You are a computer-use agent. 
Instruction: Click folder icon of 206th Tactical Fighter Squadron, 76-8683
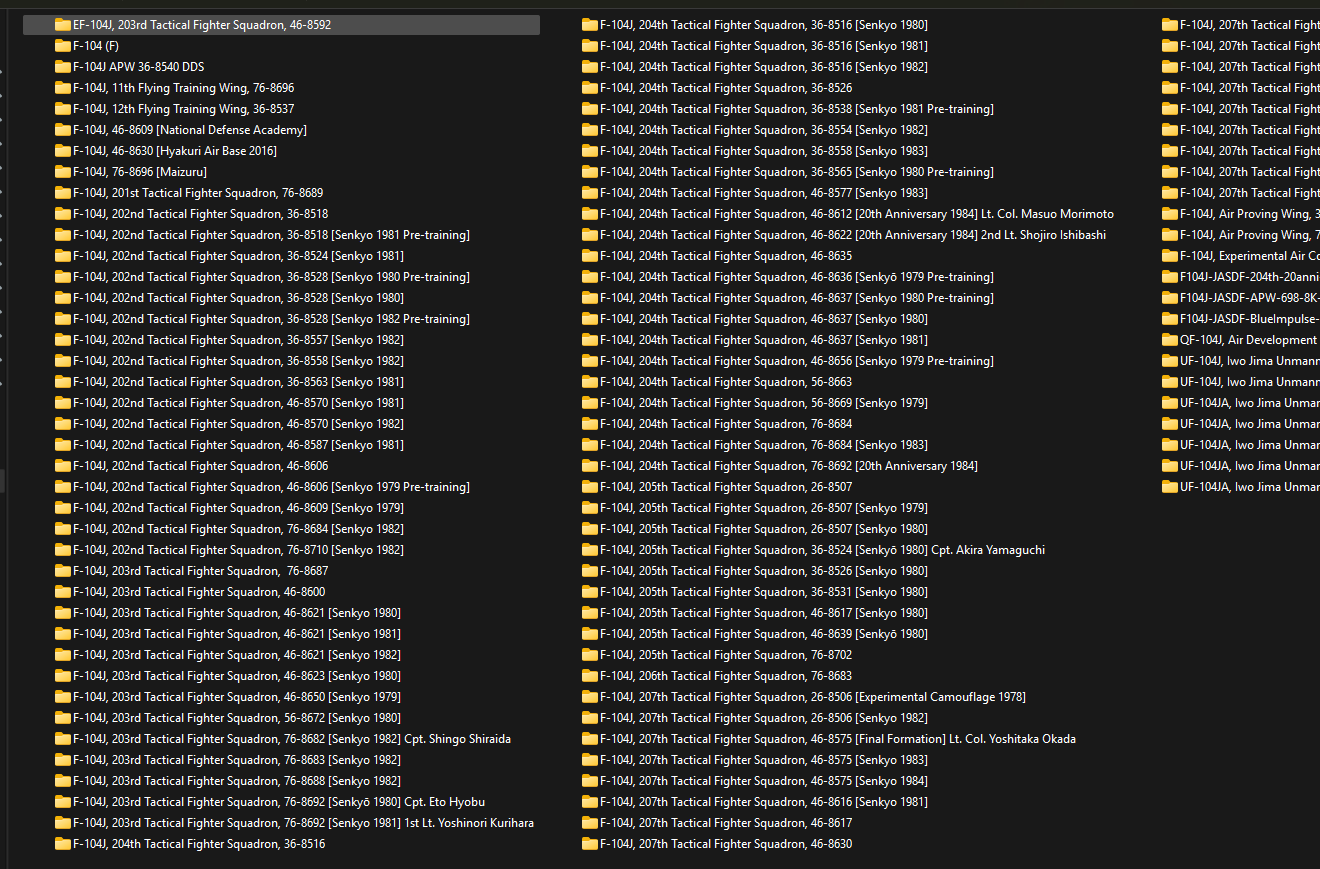(x=590, y=676)
